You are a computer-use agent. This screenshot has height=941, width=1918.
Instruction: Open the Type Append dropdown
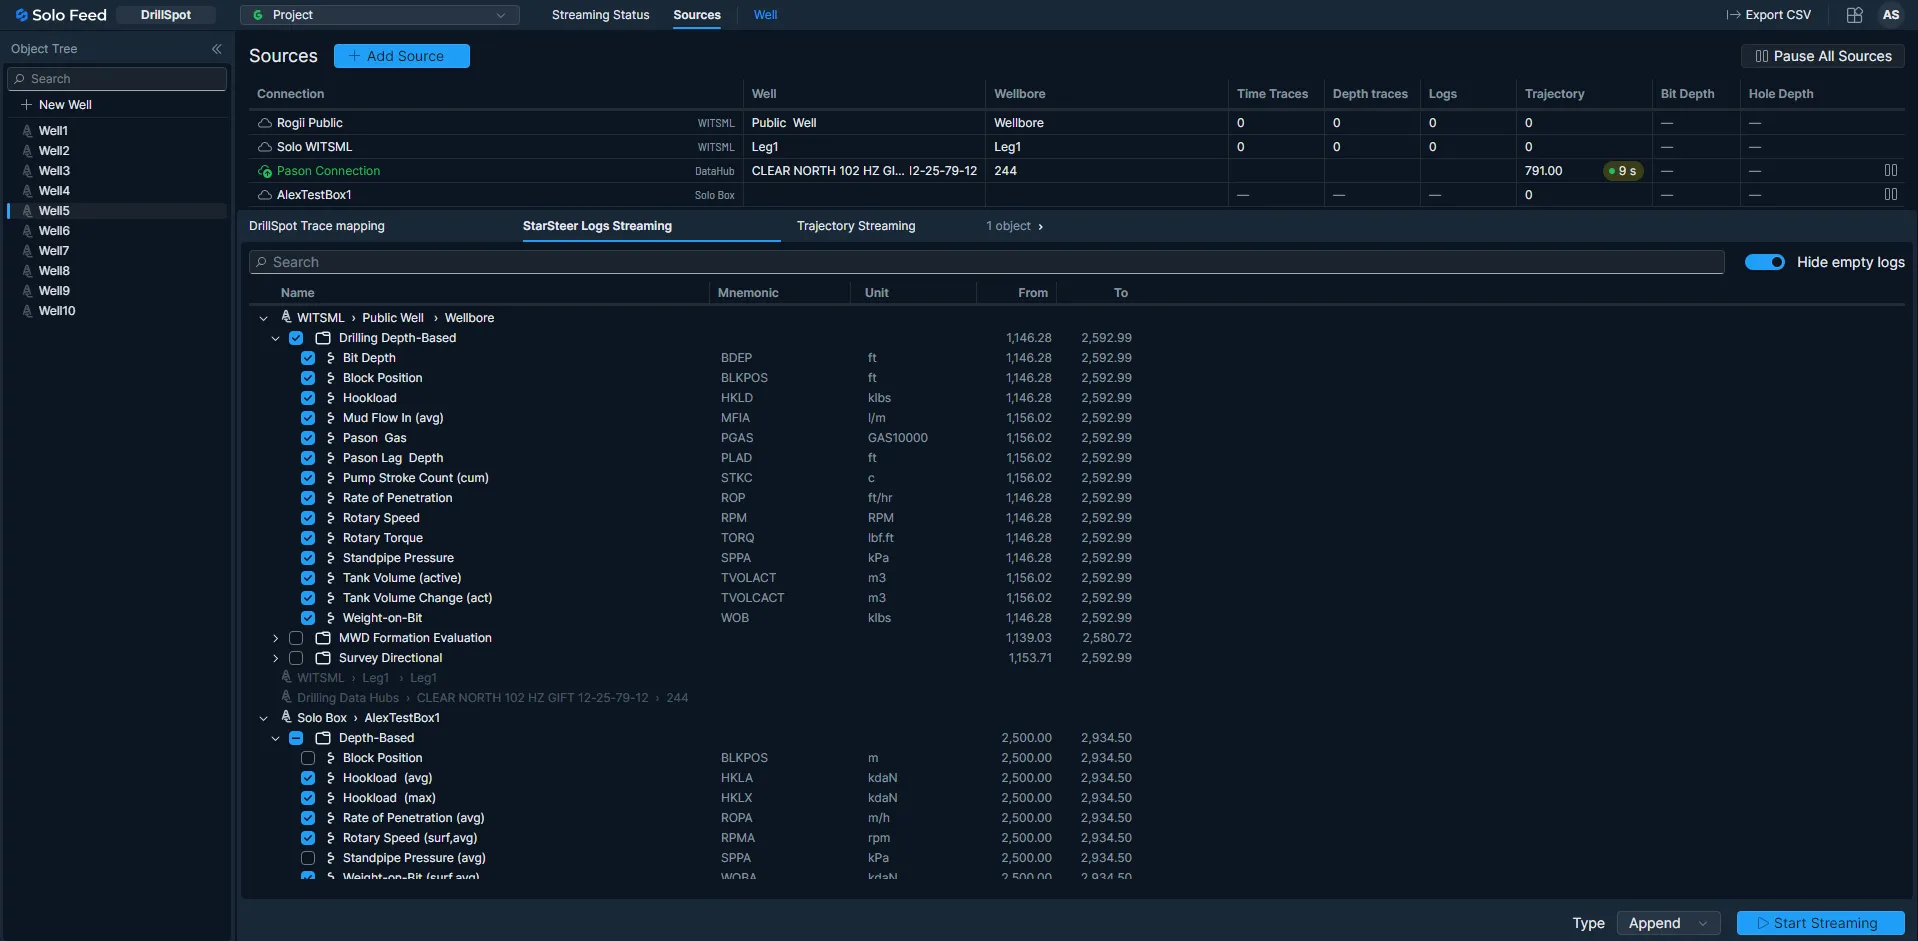pyautogui.click(x=1667, y=923)
